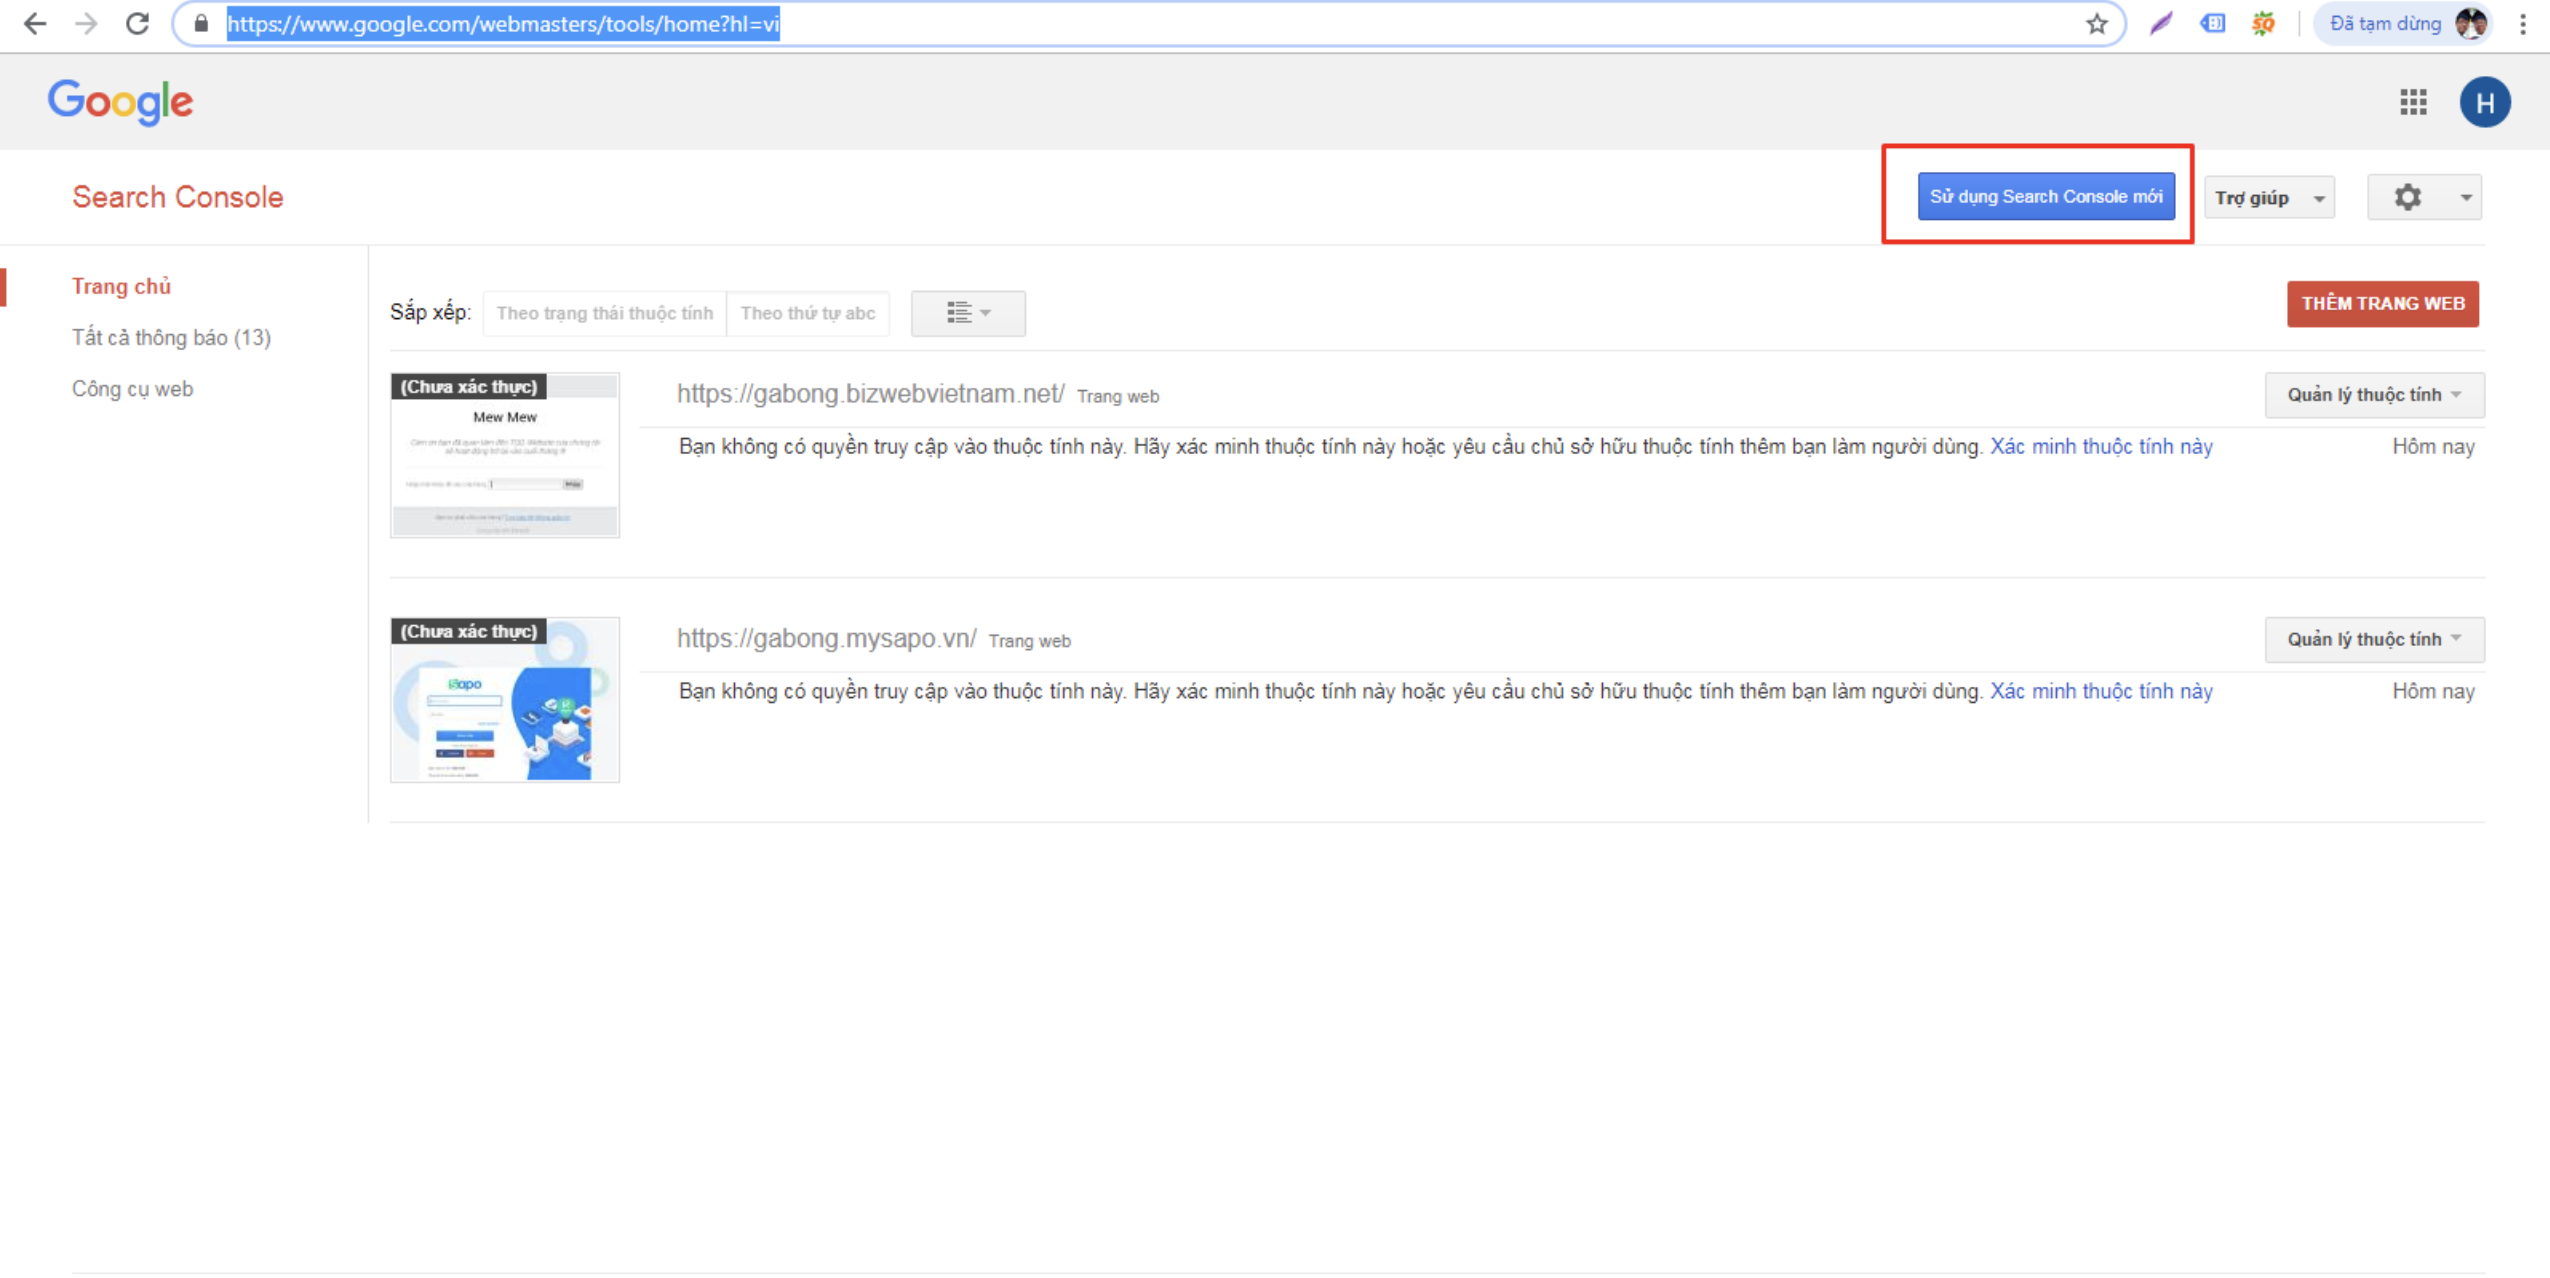Select Công cụ web in sidebar

pyautogui.click(x=132, y=389)
